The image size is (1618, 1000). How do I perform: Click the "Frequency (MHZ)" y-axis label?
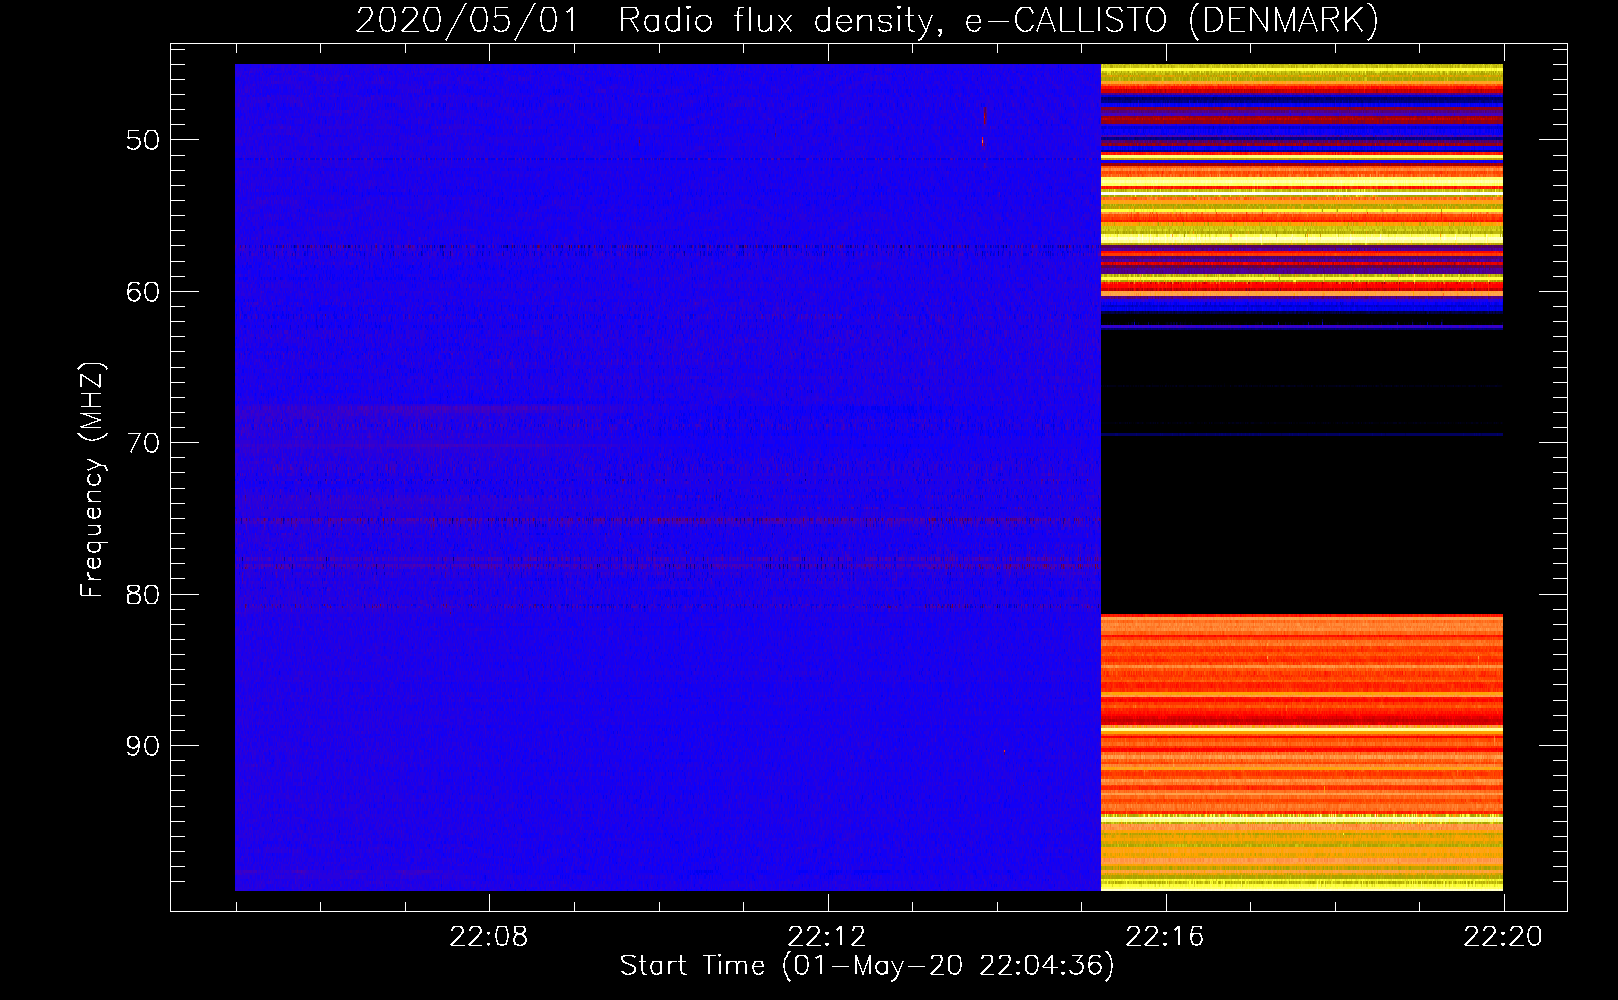(92, 480)
